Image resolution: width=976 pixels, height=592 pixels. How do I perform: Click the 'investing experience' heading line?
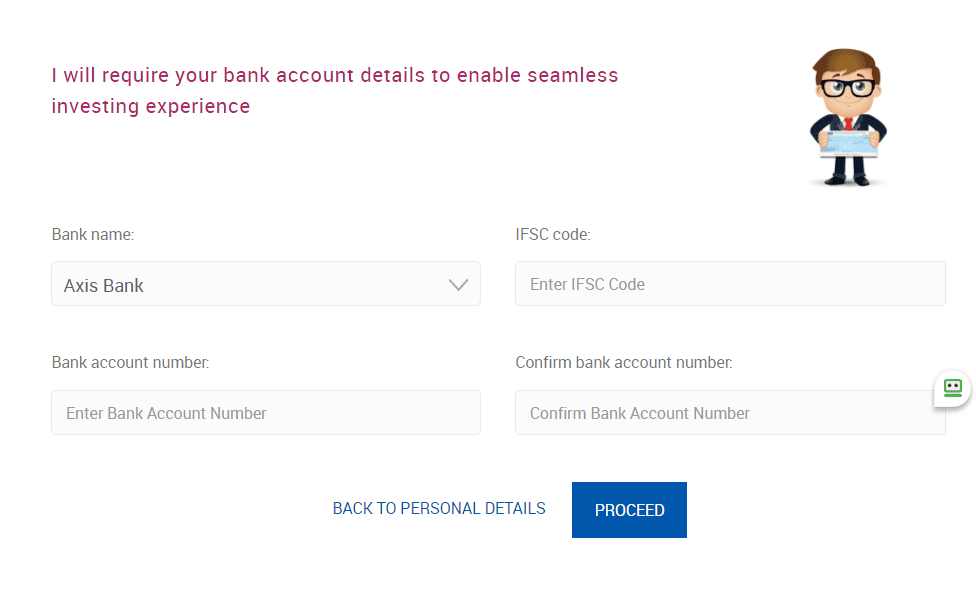(x=151, y=106)
